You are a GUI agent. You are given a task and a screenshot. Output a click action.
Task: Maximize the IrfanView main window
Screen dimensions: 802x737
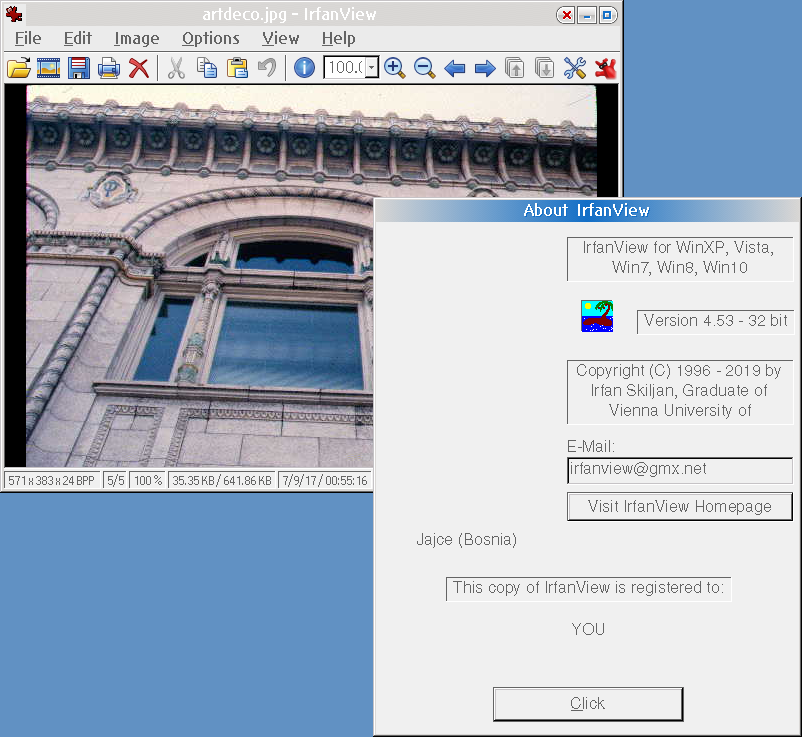(x=607, y=15)
